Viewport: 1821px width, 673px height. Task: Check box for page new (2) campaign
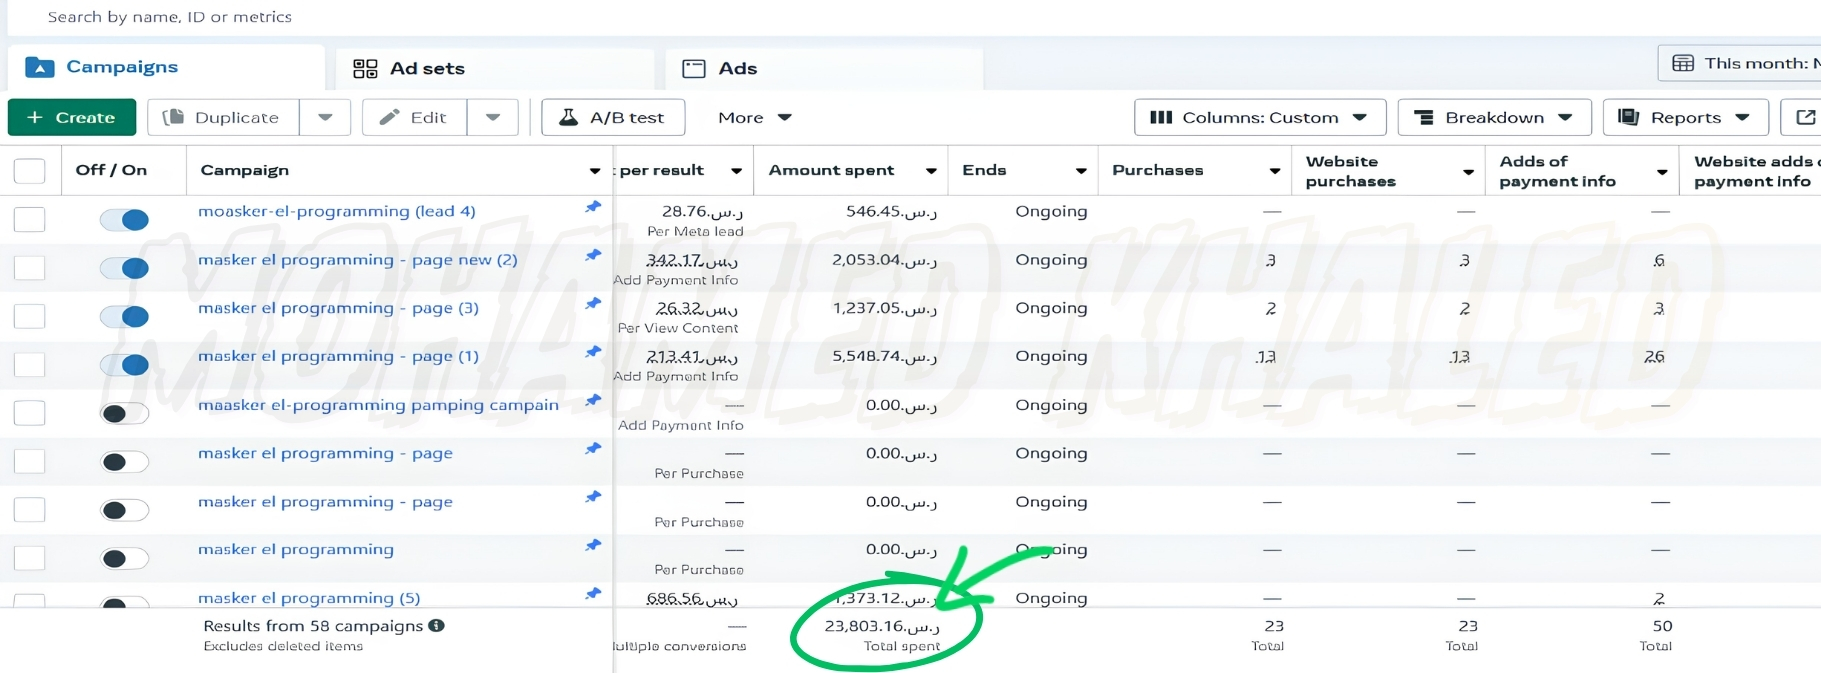point(29,268)
